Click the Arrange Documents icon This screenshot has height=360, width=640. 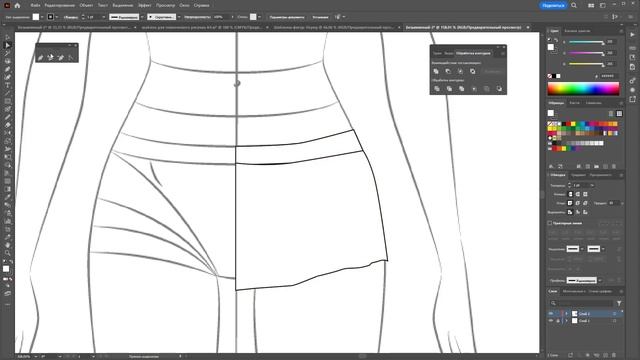[x=591, y=5]
